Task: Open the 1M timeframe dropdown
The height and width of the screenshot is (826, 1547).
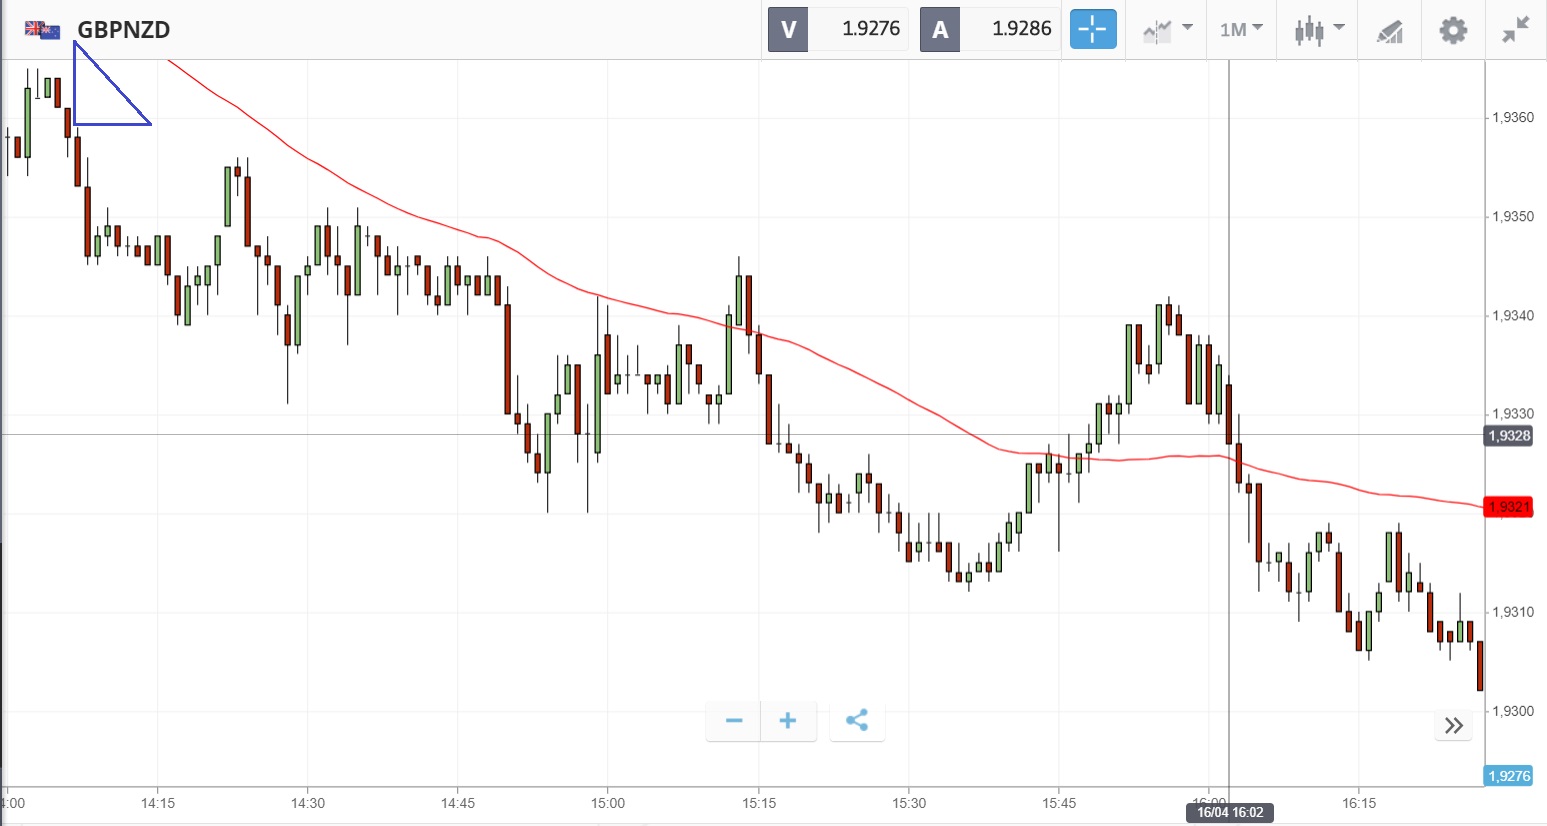Action: coord(1241,30)
